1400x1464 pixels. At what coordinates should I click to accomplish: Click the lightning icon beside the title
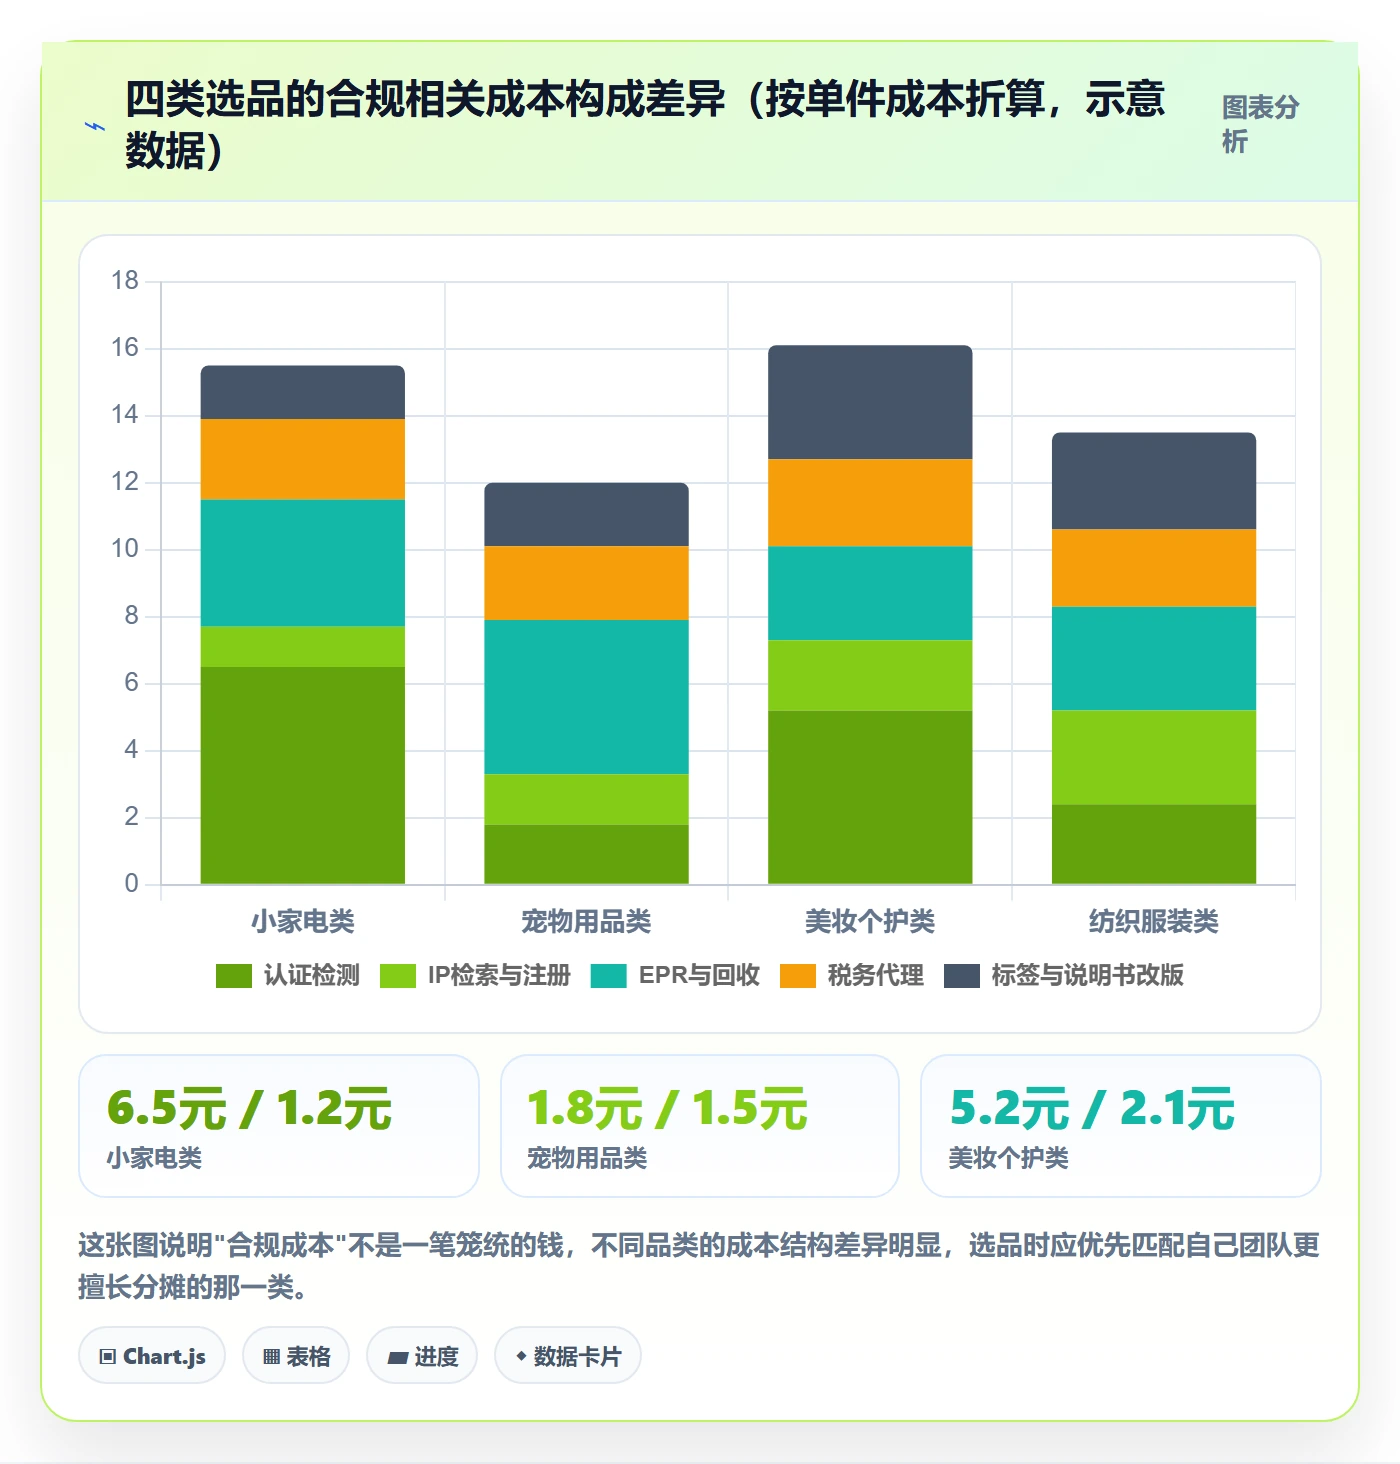coord(95,126)
